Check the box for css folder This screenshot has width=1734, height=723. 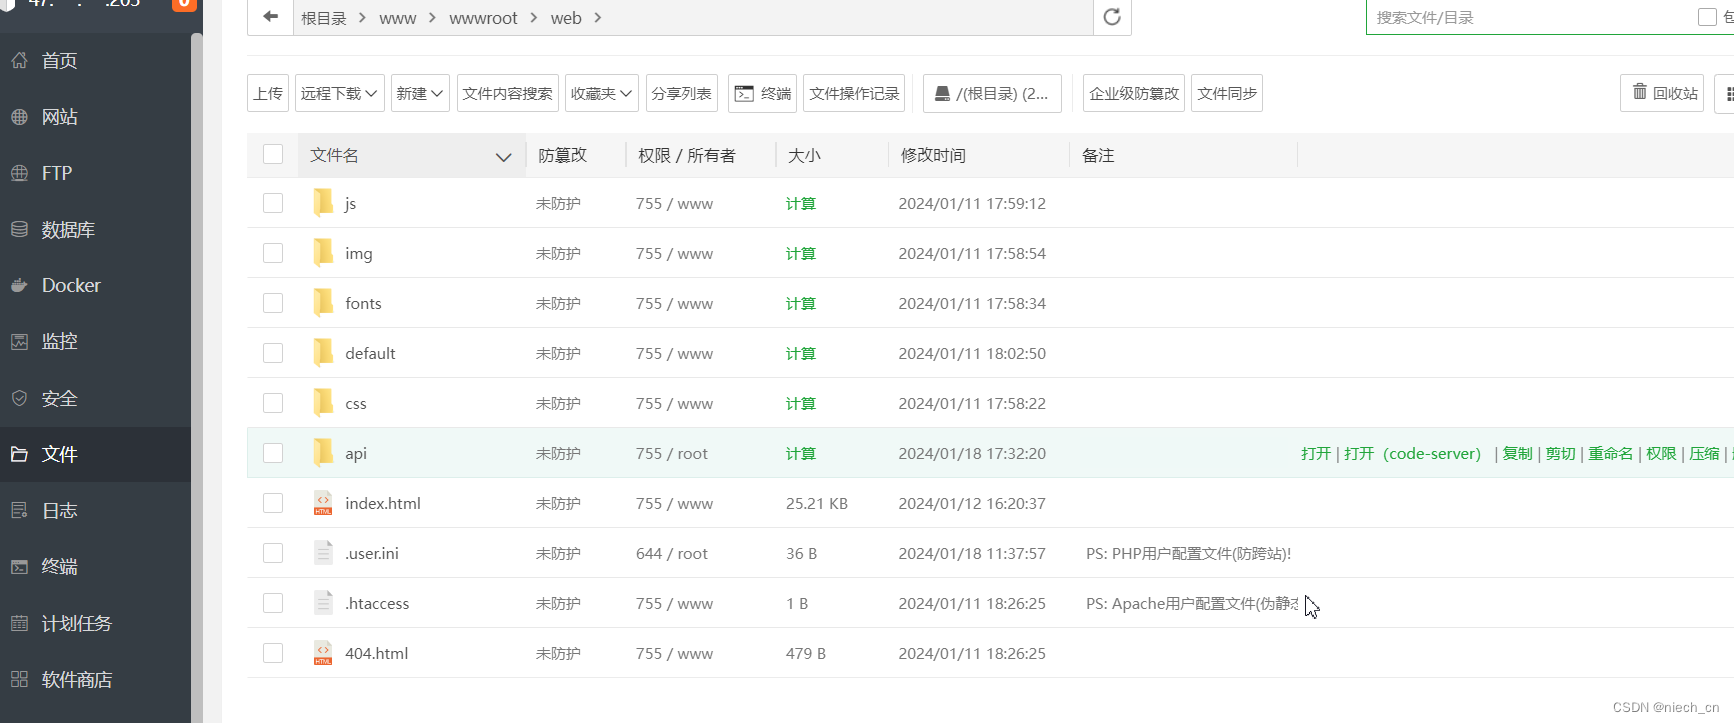point(273,403)
